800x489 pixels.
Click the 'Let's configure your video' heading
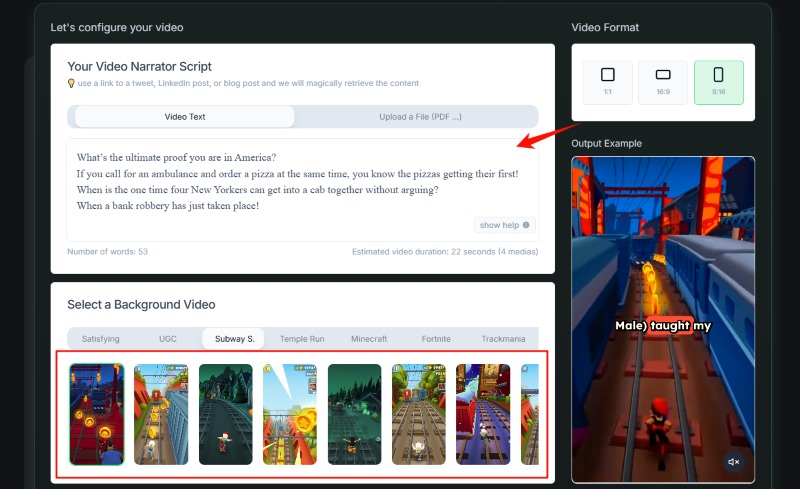(x=117, y=28)
